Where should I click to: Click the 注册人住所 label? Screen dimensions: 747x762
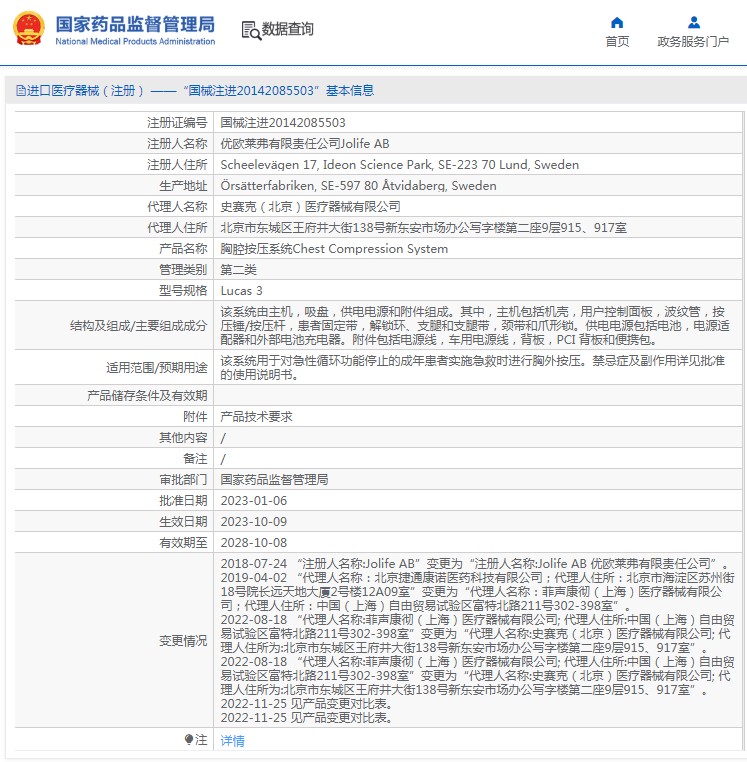[x=177, y=165]
